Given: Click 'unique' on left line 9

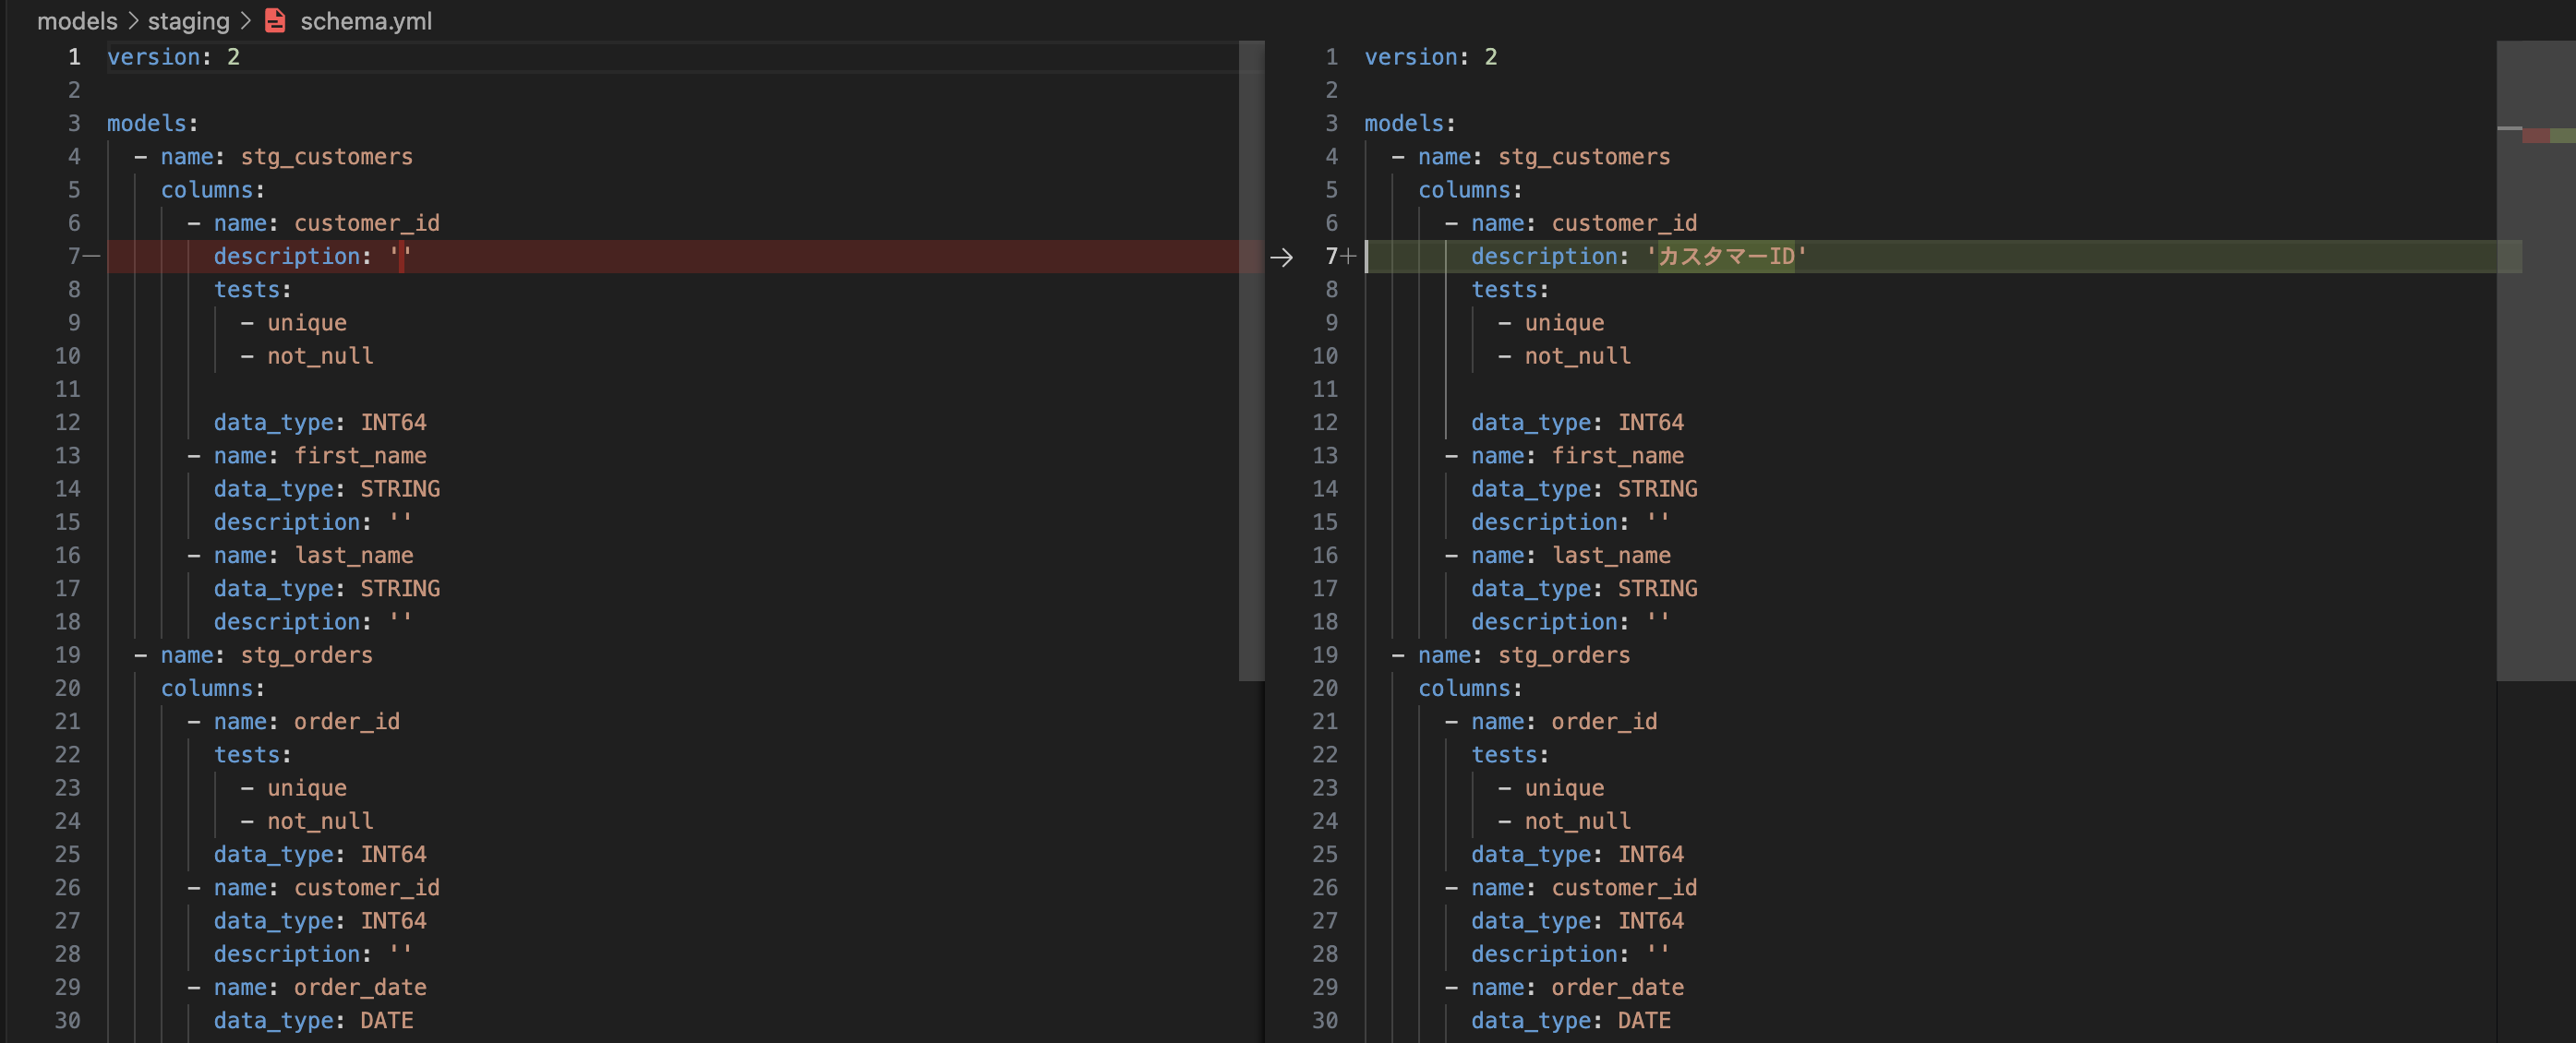Looking at the screenshot, I should pos(307,323).
